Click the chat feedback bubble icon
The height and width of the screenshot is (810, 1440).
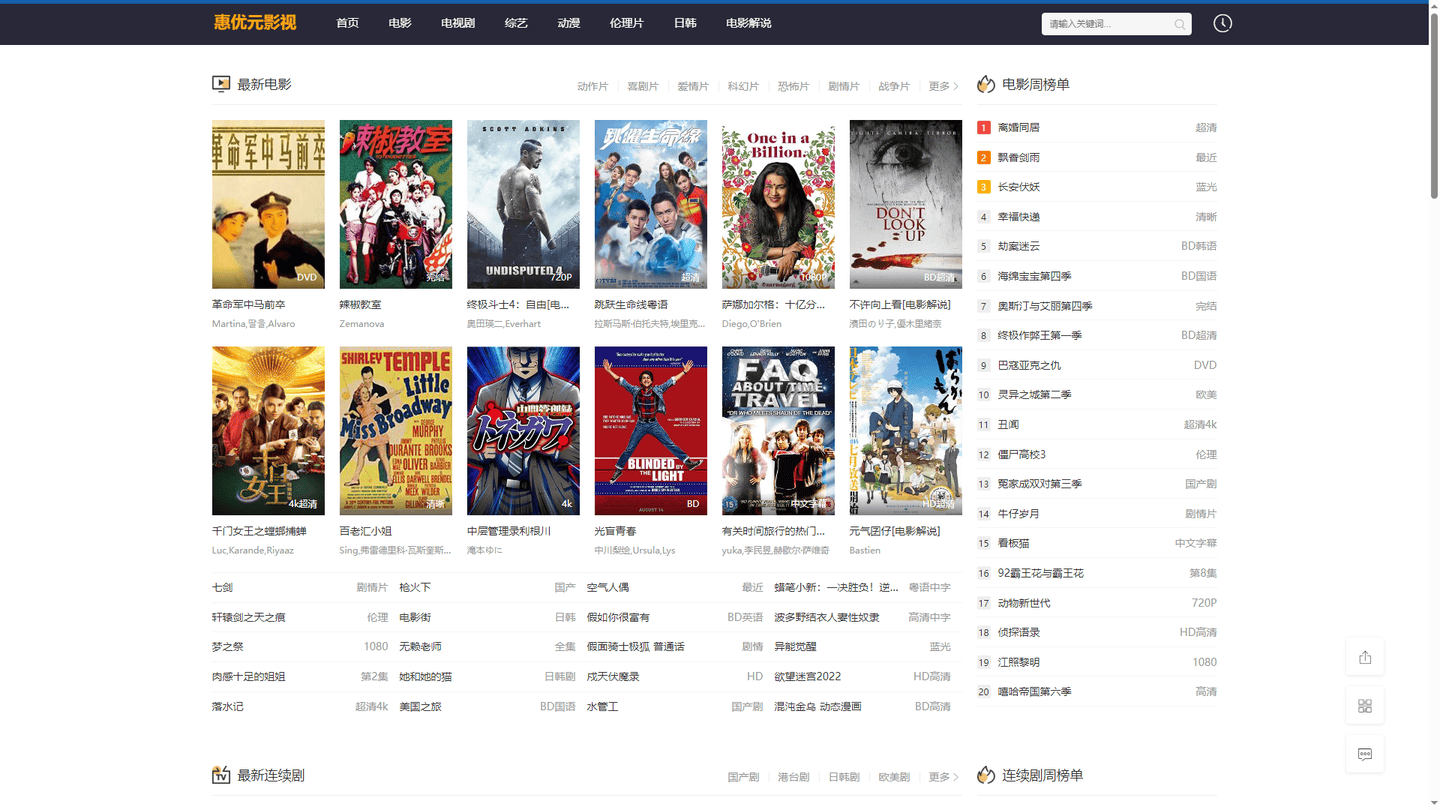(x=1365, y=754)
